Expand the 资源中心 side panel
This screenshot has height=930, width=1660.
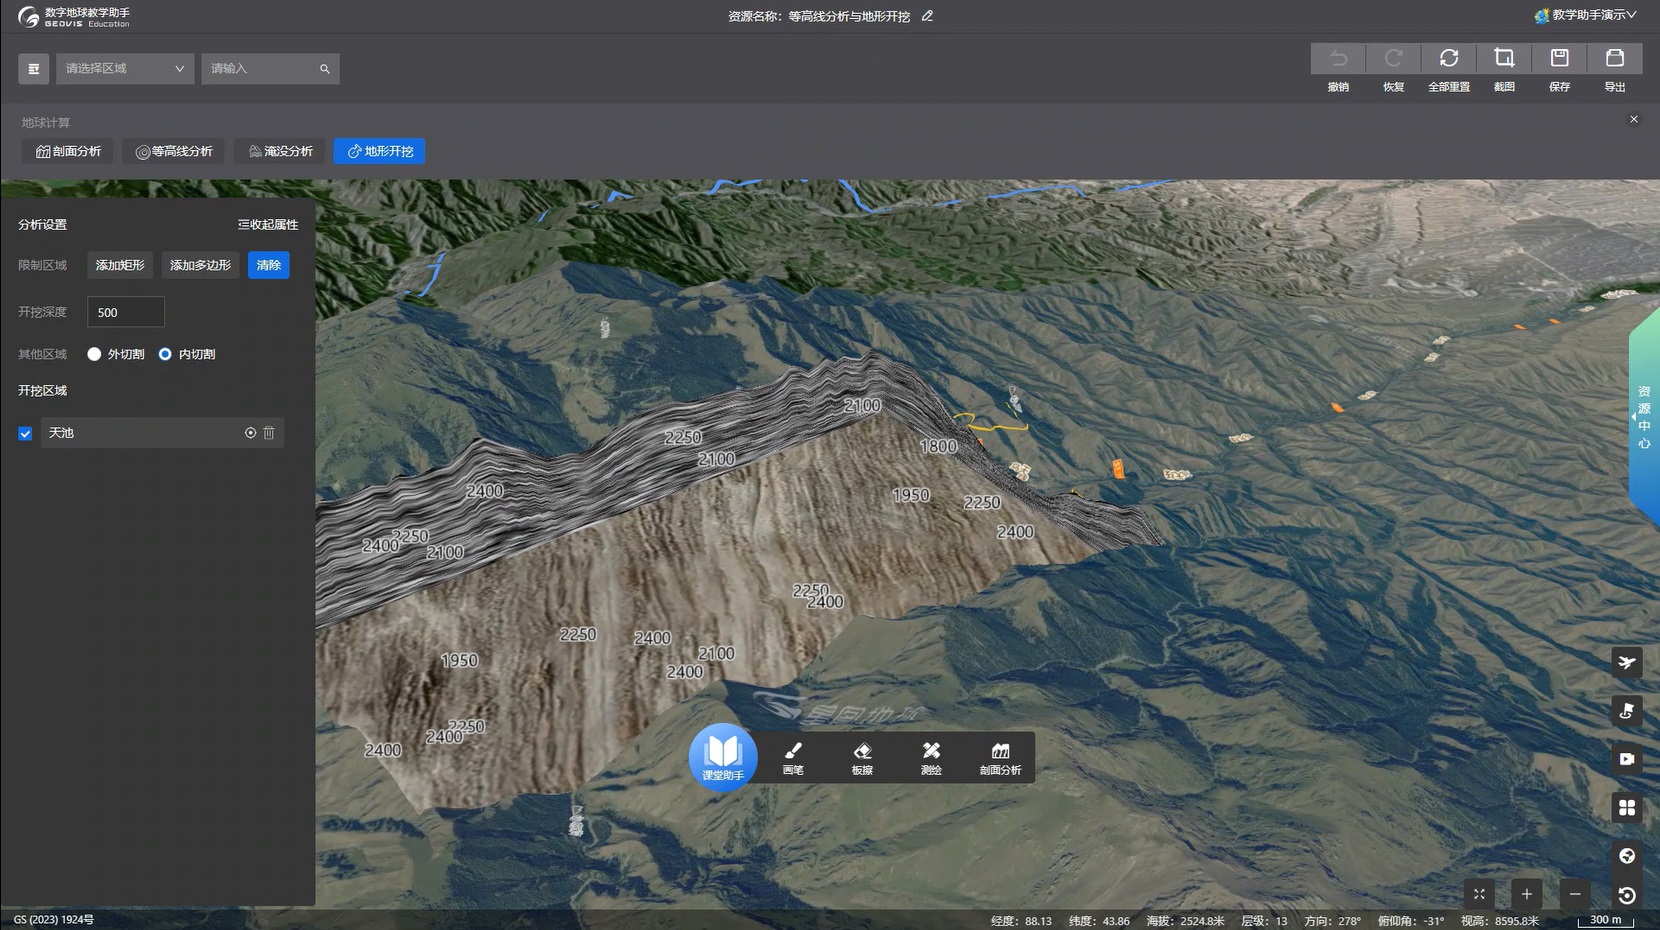point(1644,417)
